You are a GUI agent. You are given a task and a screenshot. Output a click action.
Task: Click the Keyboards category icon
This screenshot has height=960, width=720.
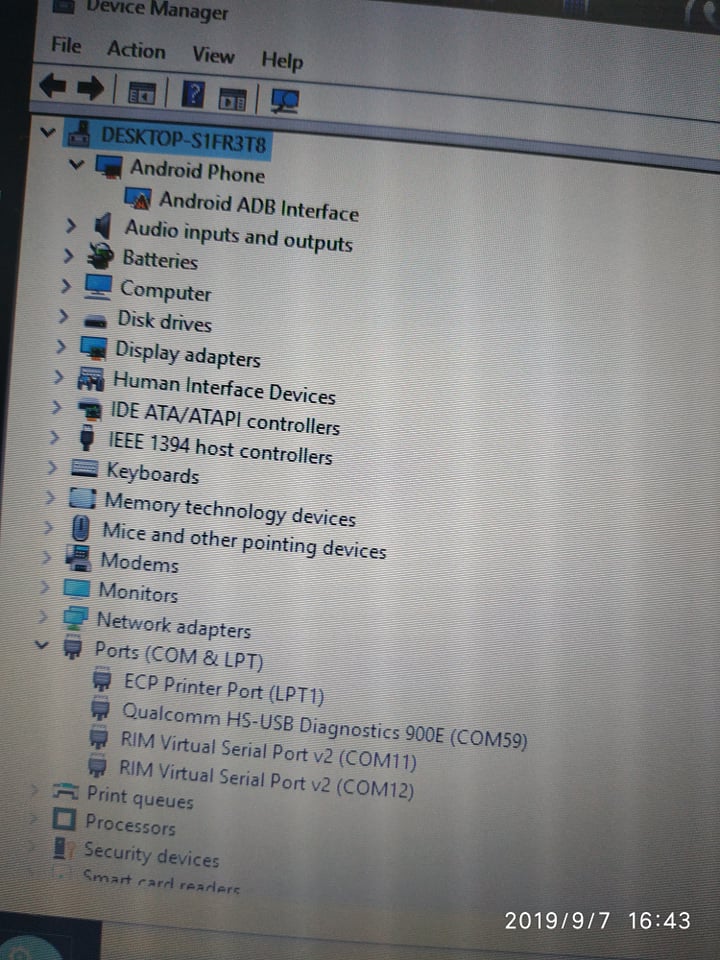point(85,468)
